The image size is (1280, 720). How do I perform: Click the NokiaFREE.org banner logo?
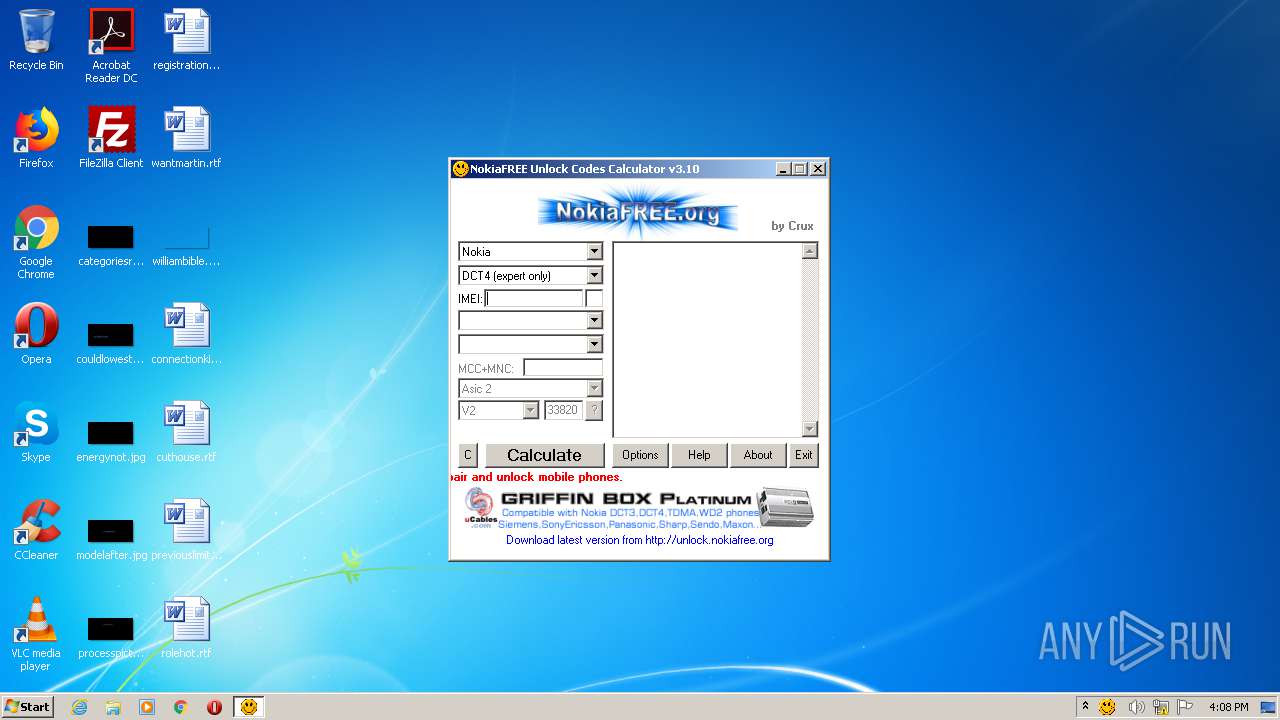tap(637, 212)
